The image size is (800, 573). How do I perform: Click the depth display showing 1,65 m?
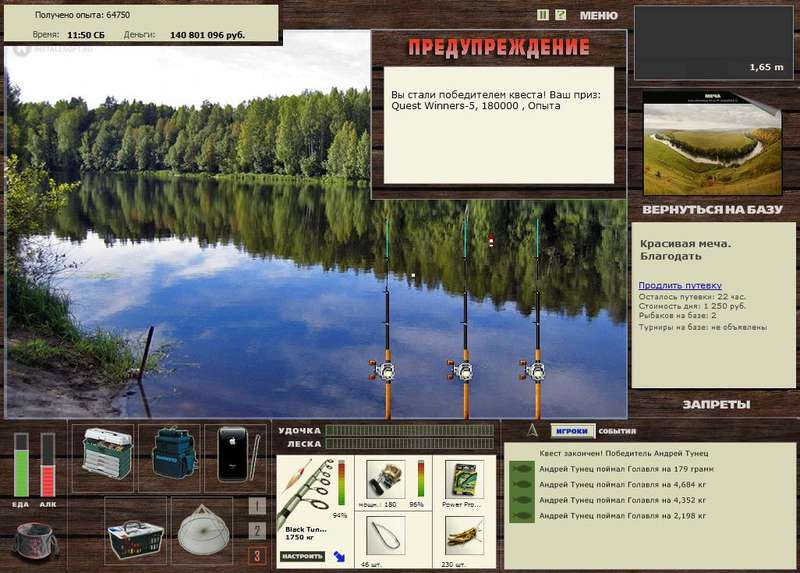point(713,43)
